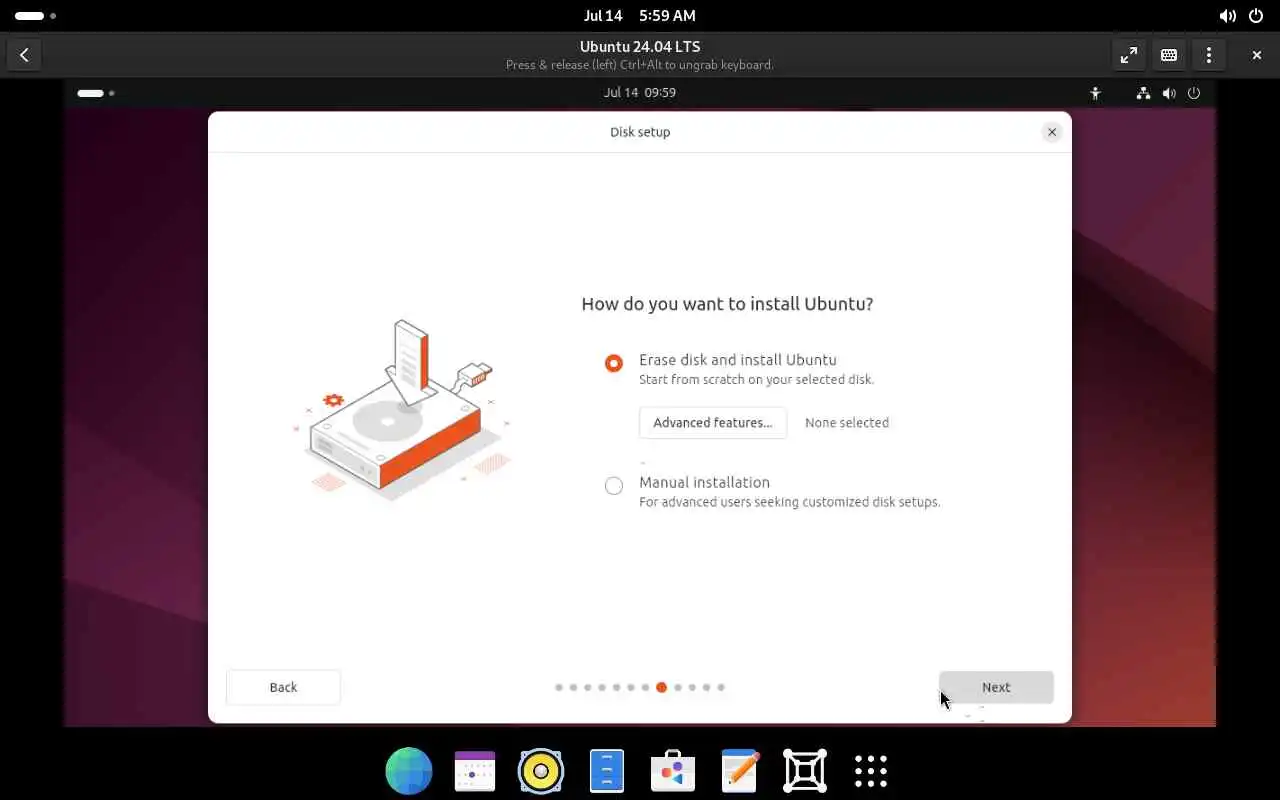Click guest Activities workspace indicator
This screenshot has height=800, width=1280.
96,93
